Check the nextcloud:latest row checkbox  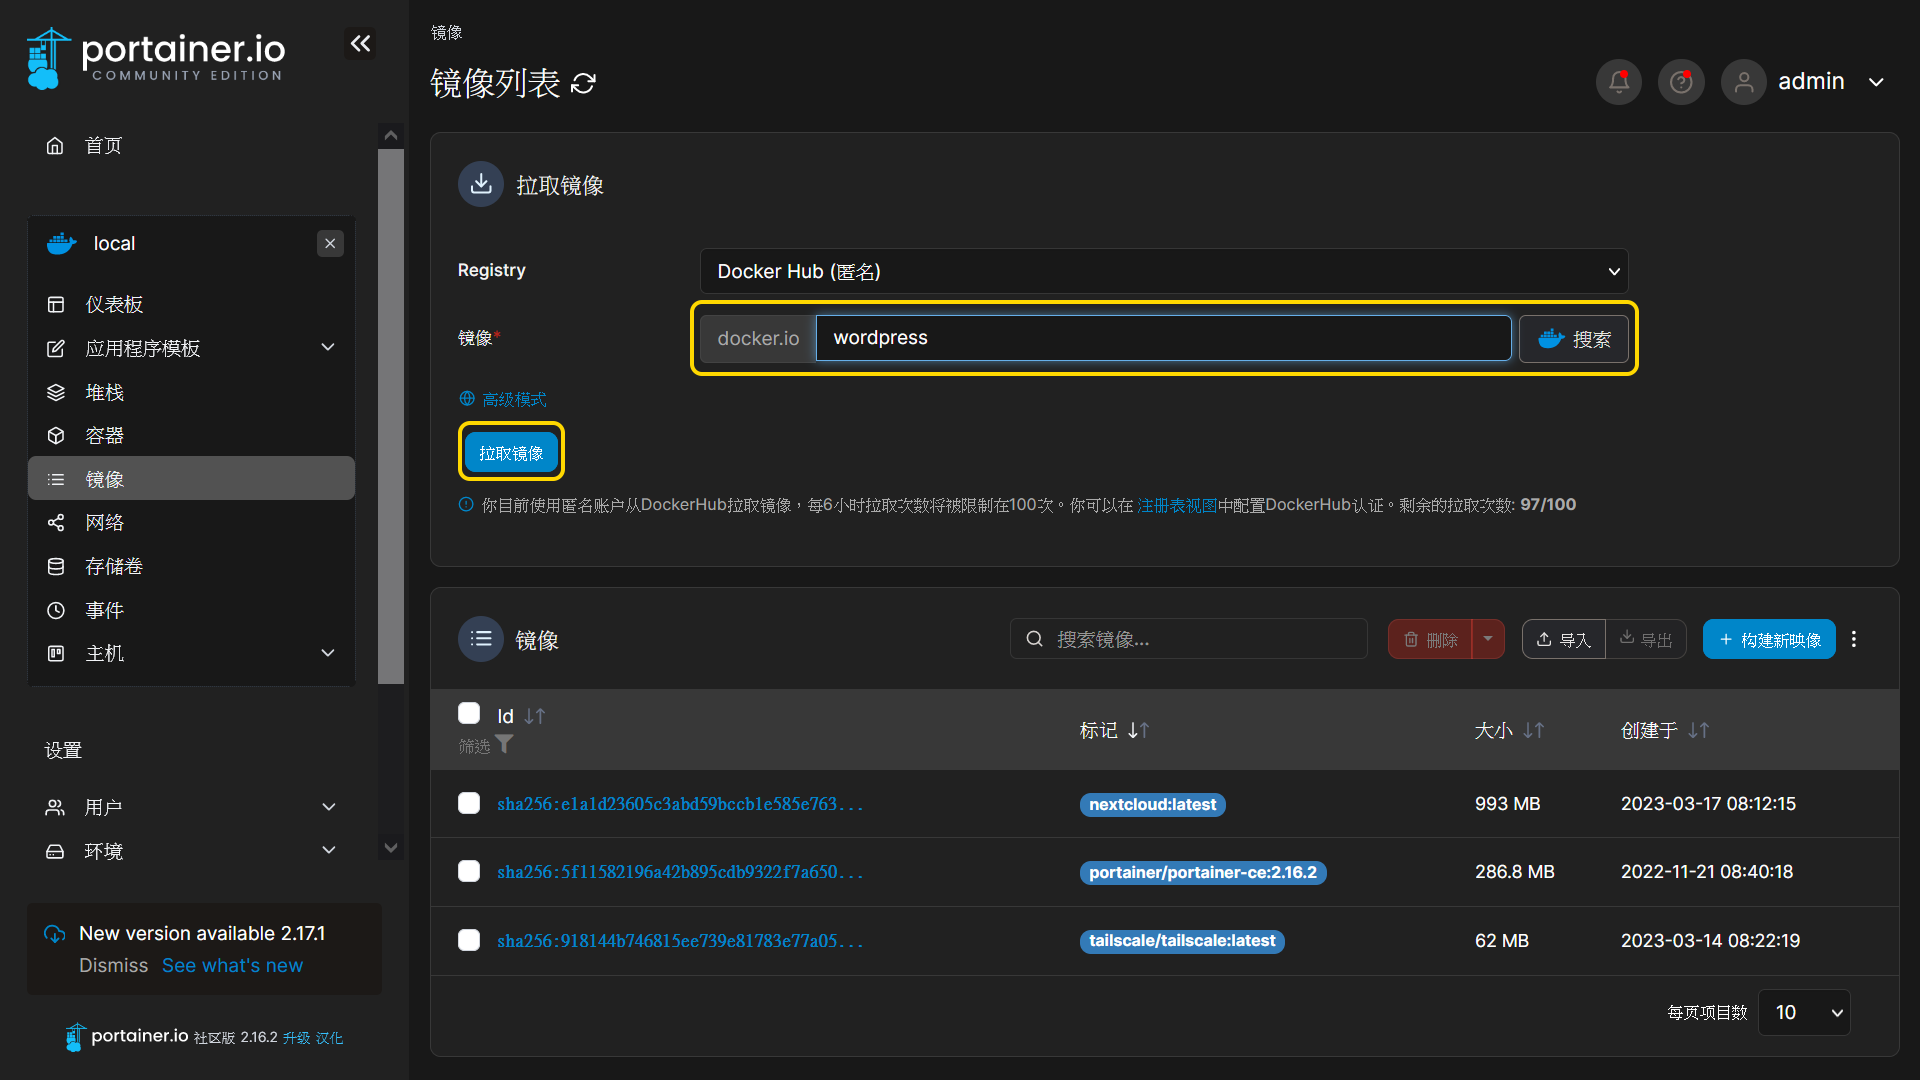tap(469, 803)
